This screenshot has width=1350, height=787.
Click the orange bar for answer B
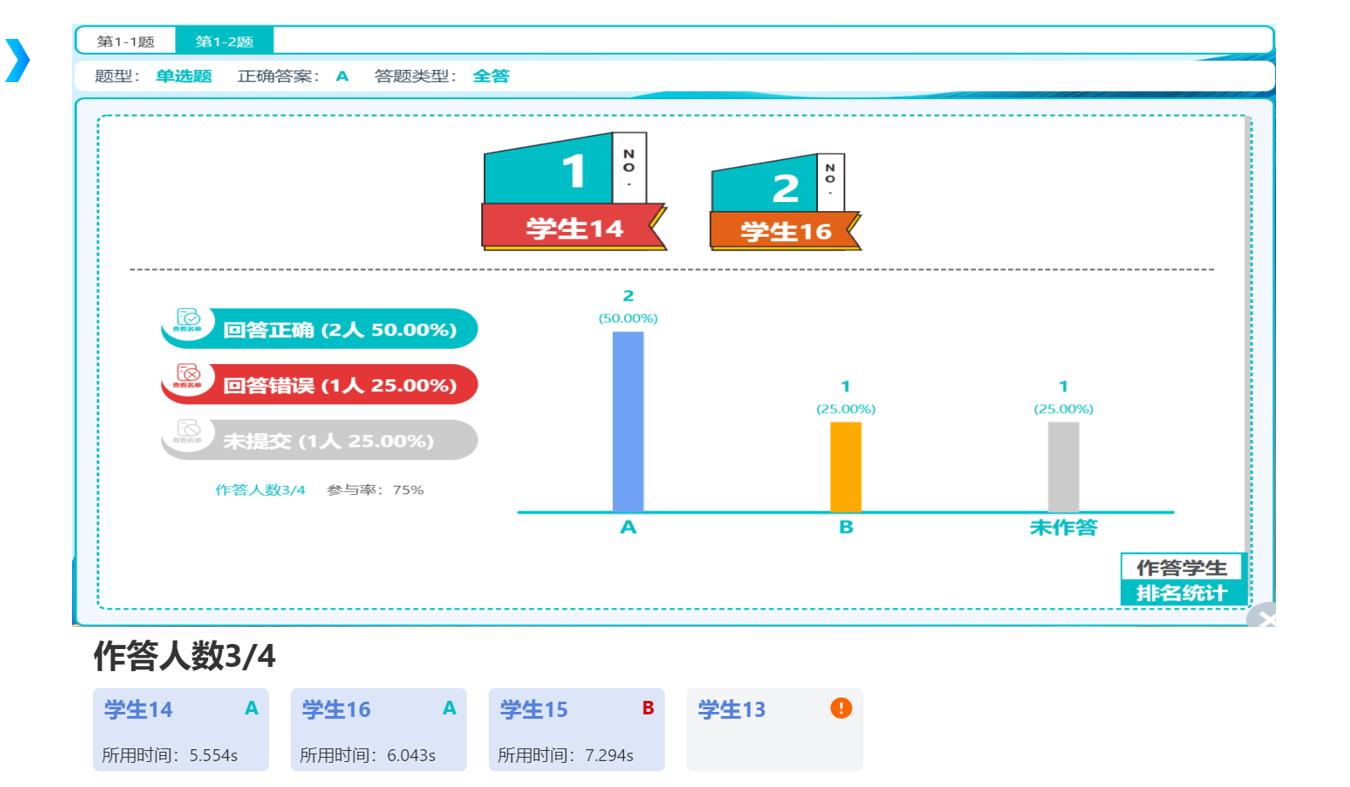pos(845,466)
